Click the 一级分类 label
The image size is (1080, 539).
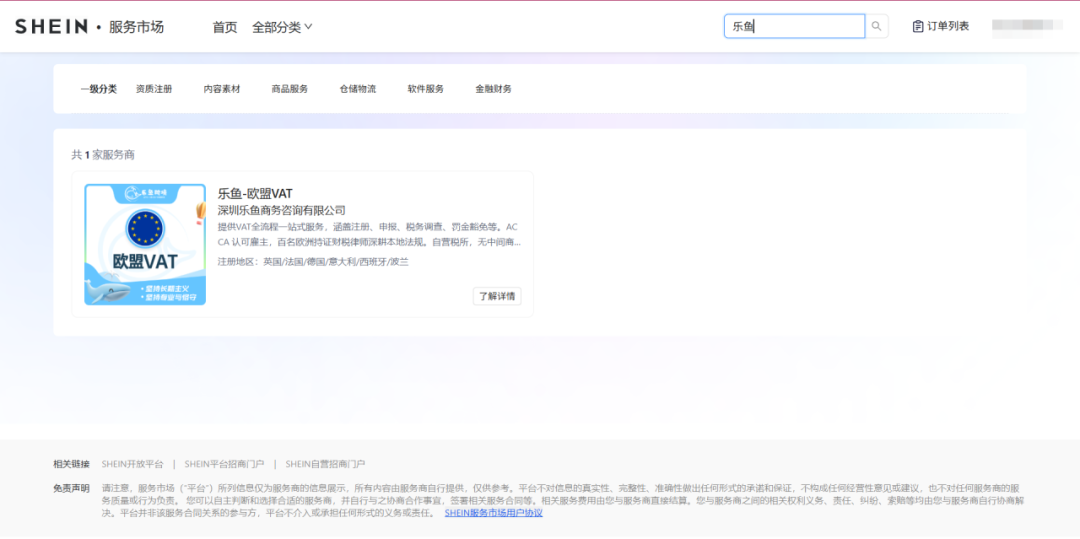click(x=98, y=89)
